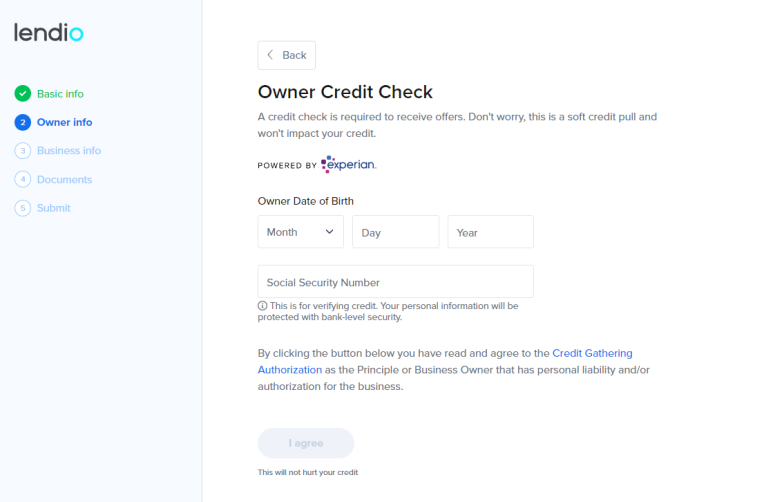
Task: Click the I agree button
Action: coord(306,443)
